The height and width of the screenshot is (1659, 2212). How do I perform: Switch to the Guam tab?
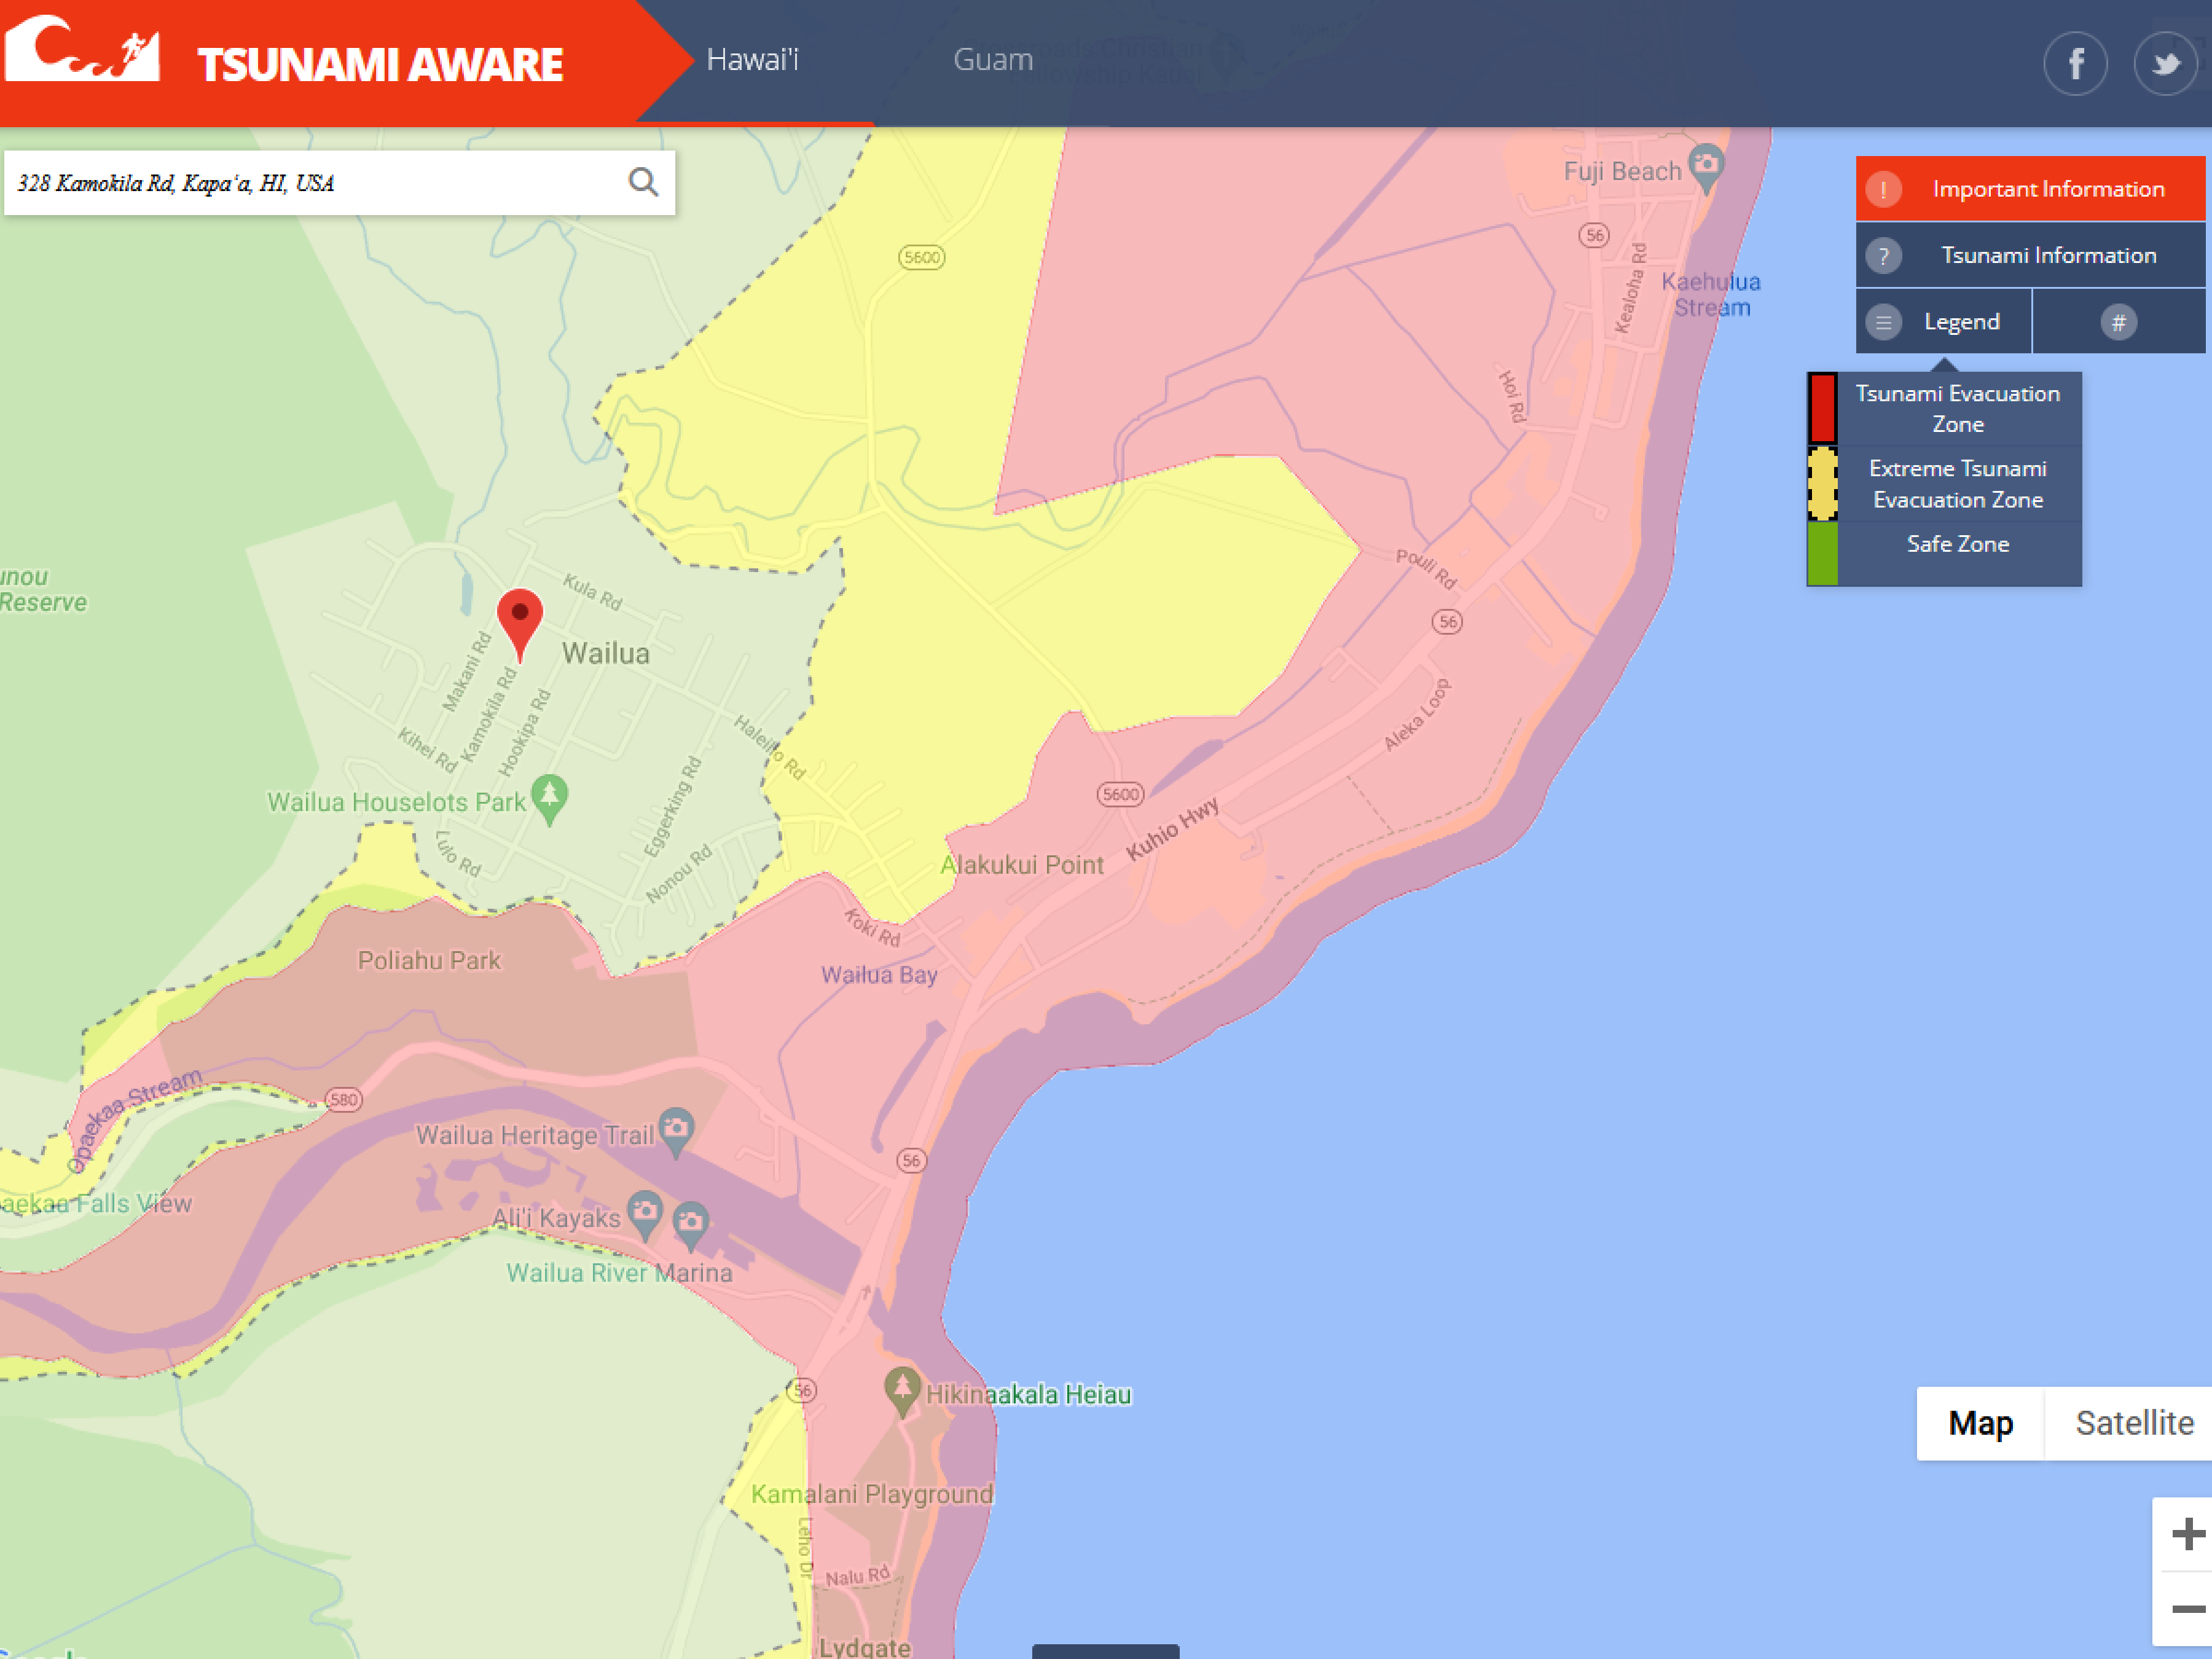tap(993, 60)
